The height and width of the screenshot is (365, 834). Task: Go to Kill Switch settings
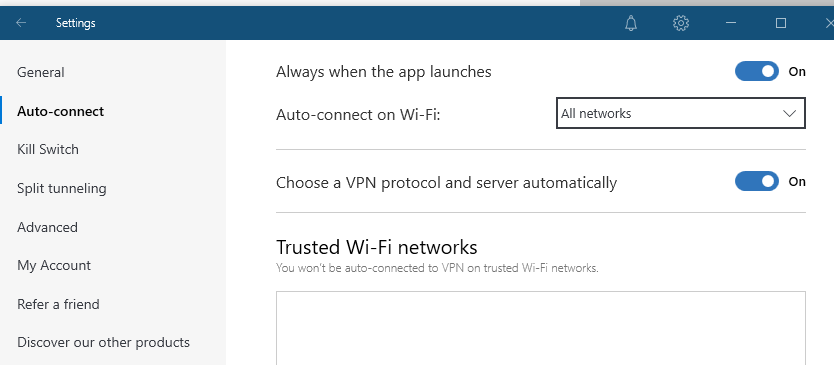click(48, 150)
